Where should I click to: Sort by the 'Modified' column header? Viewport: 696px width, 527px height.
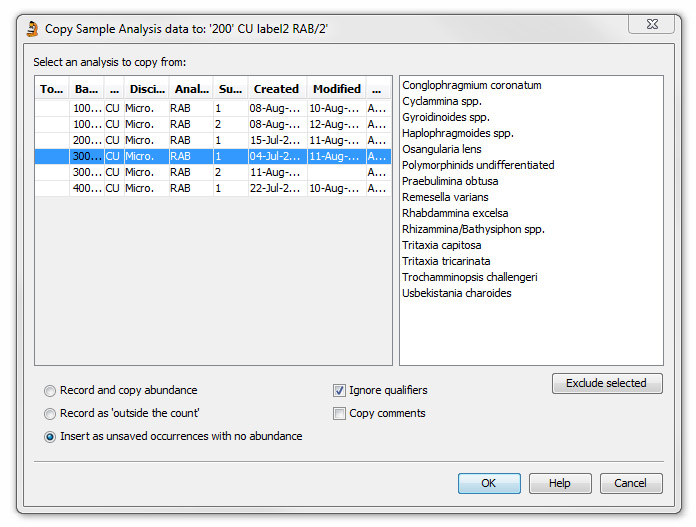coord(336,89)
